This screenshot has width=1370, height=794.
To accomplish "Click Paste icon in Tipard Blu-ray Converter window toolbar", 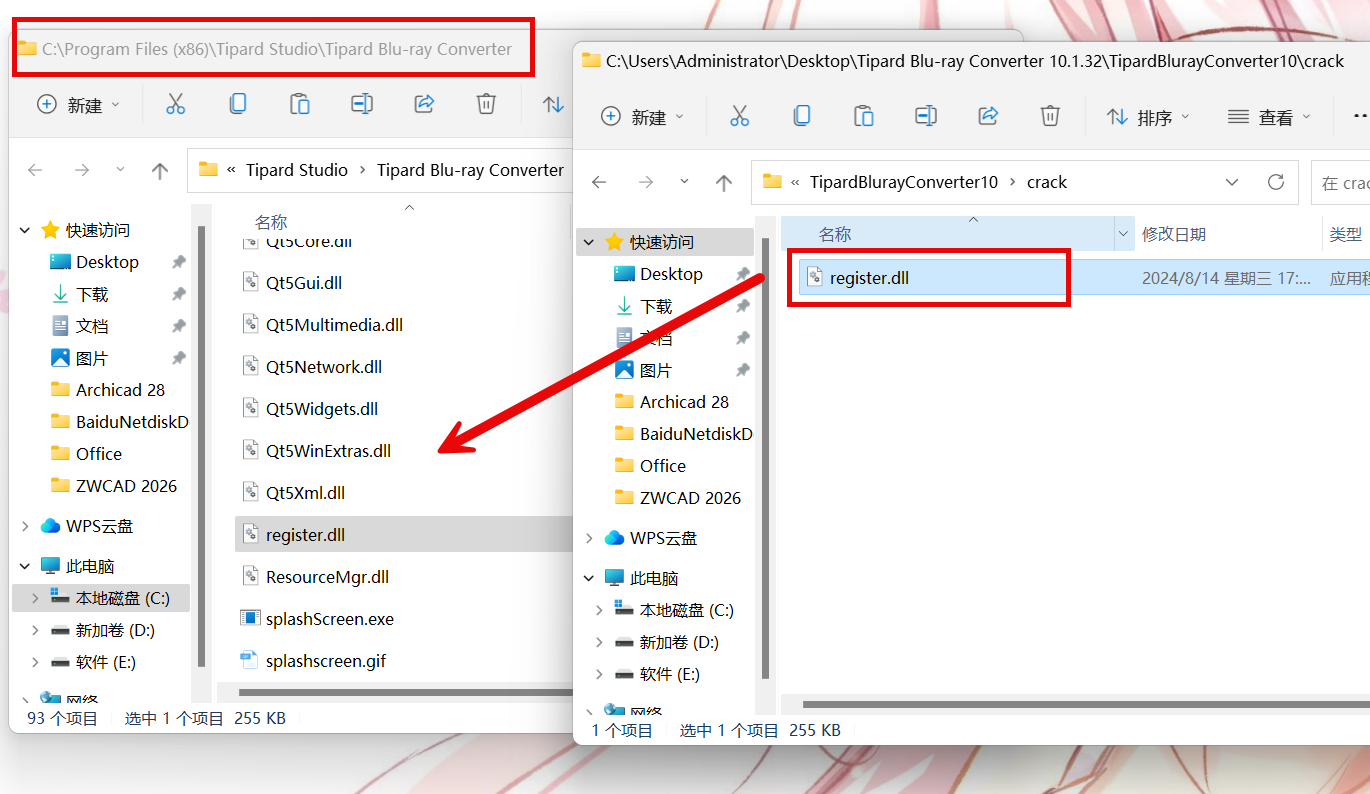I will click(x=299, y=104).
